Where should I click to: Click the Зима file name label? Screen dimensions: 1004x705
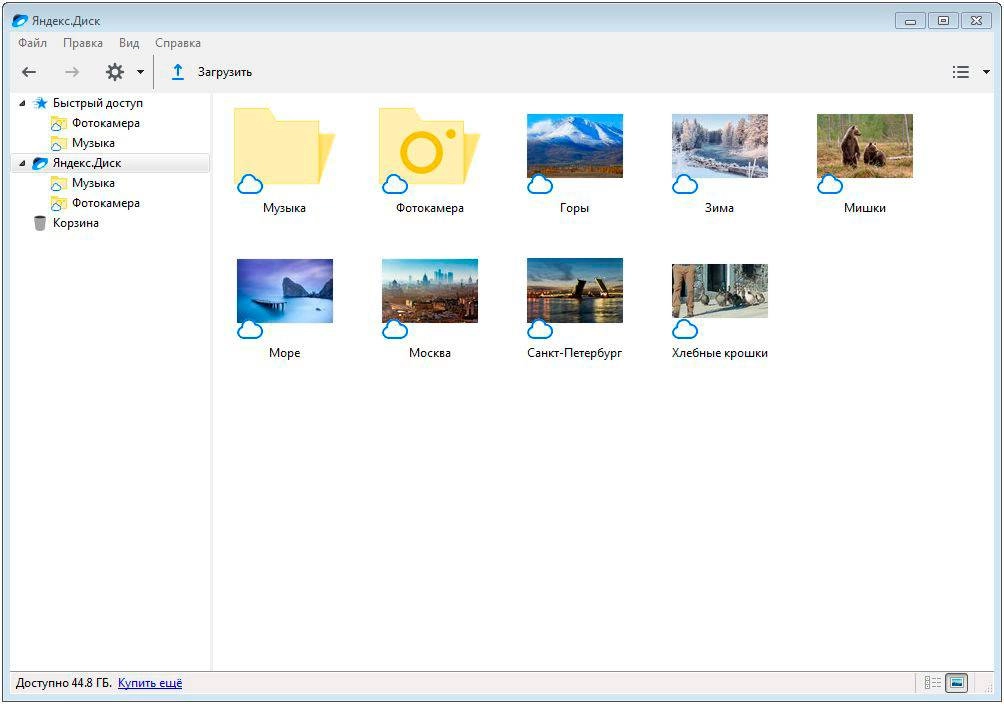(x=720, y=208)
